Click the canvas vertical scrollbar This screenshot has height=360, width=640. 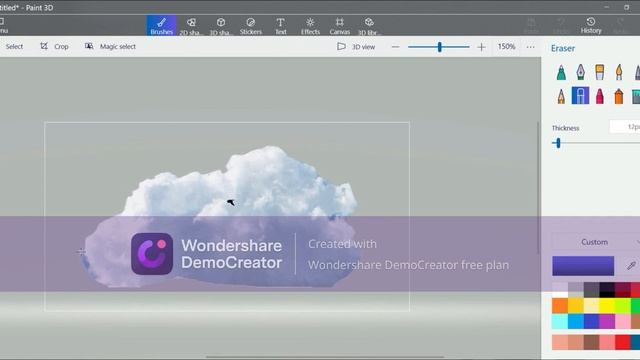click(x=538, y=187)
